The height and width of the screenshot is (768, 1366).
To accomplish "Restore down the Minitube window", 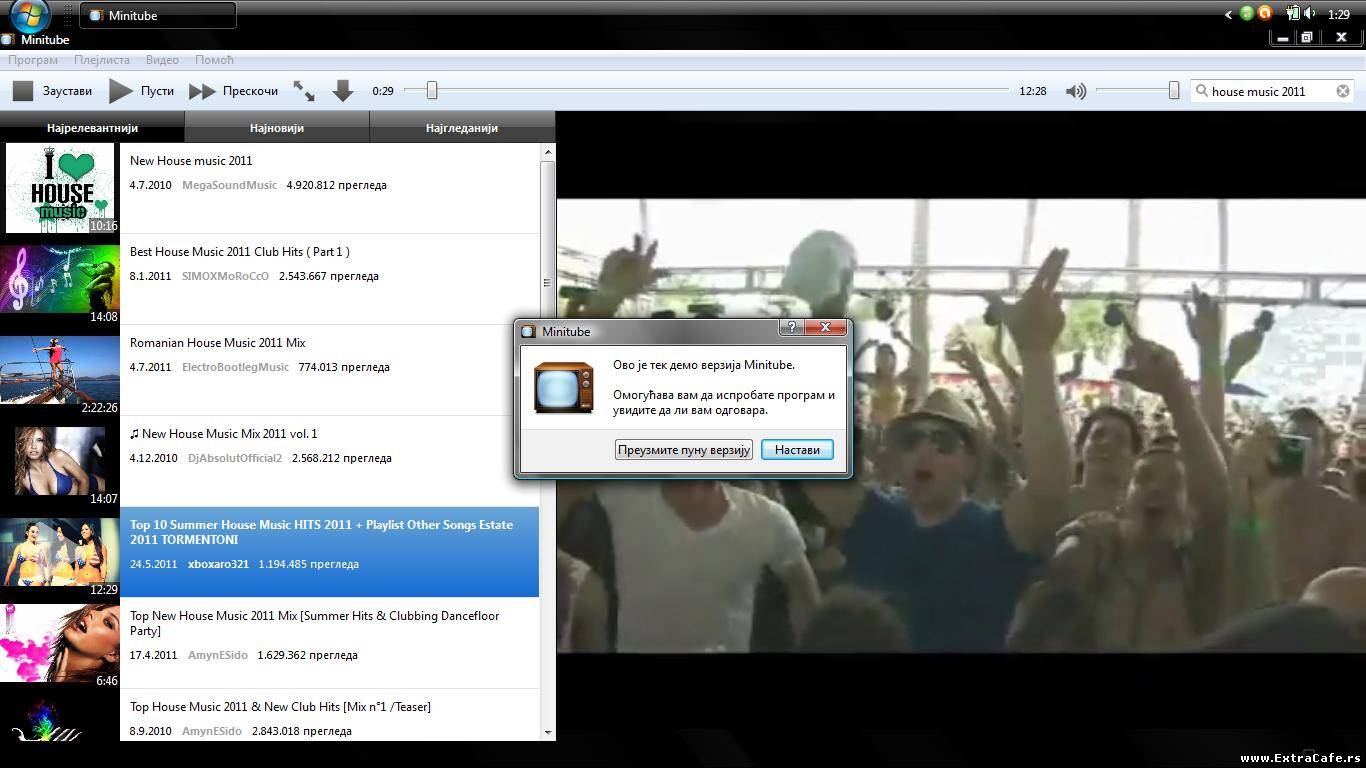I will (x=1306, y=38).
